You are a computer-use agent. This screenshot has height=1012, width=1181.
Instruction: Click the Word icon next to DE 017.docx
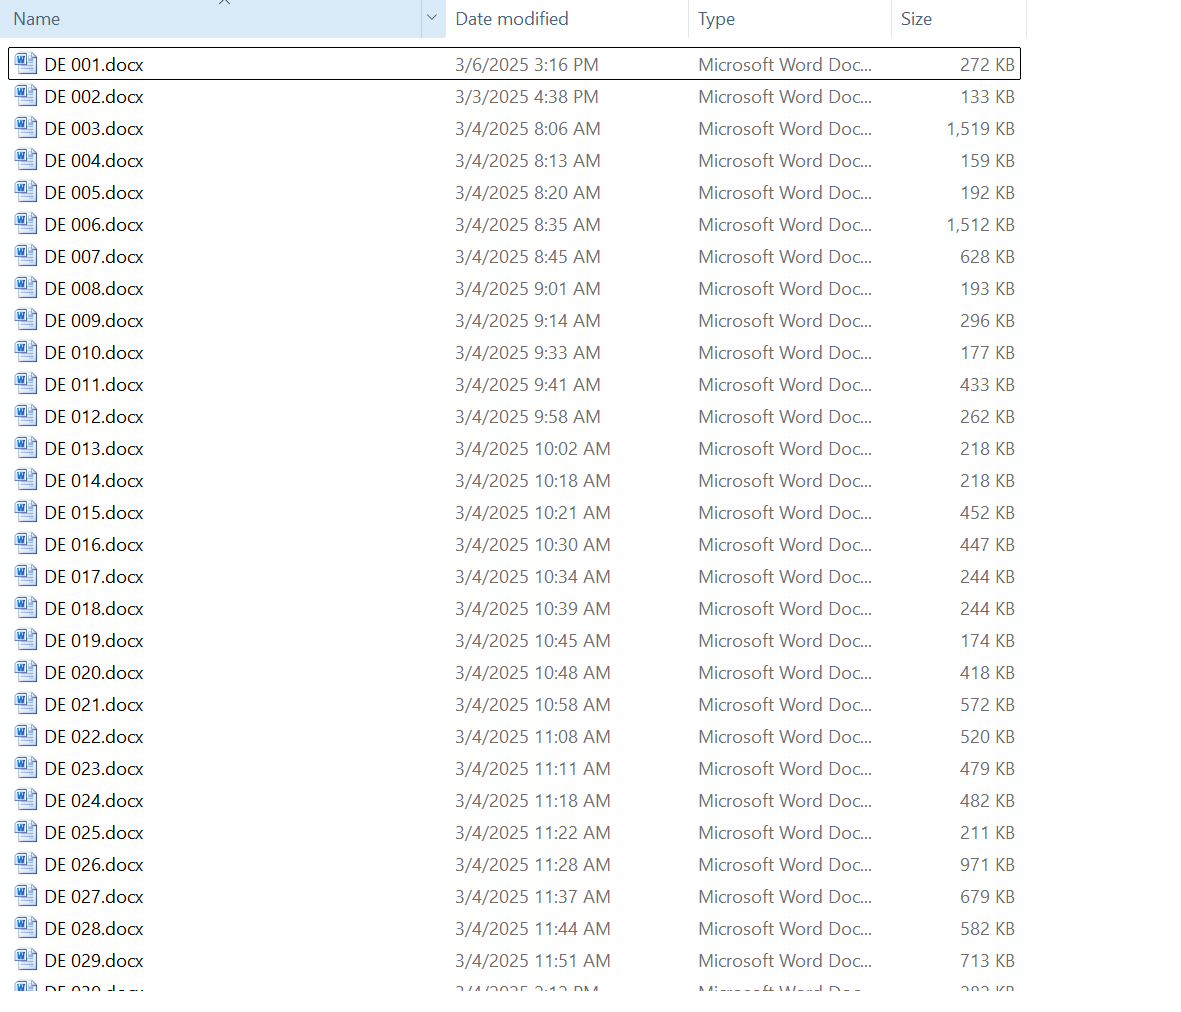(x=26, y=576)
